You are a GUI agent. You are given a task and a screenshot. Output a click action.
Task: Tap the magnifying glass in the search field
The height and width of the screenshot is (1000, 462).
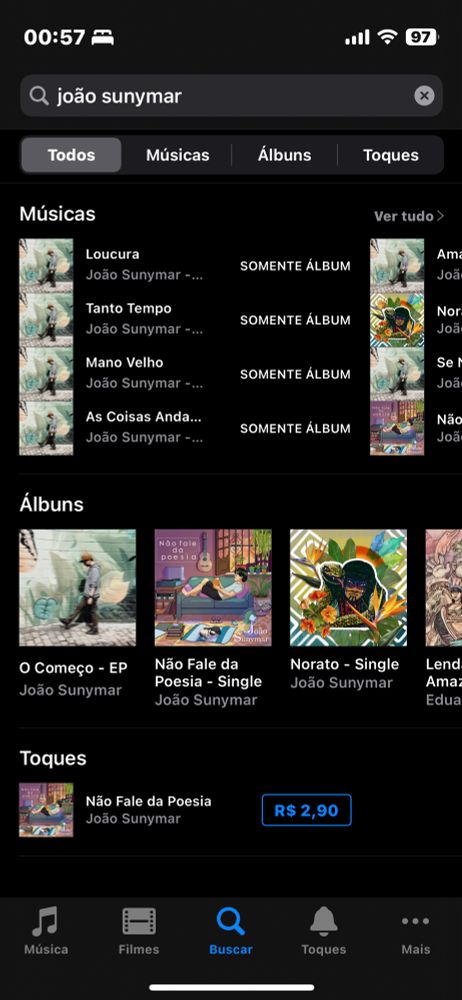[39, 96]
